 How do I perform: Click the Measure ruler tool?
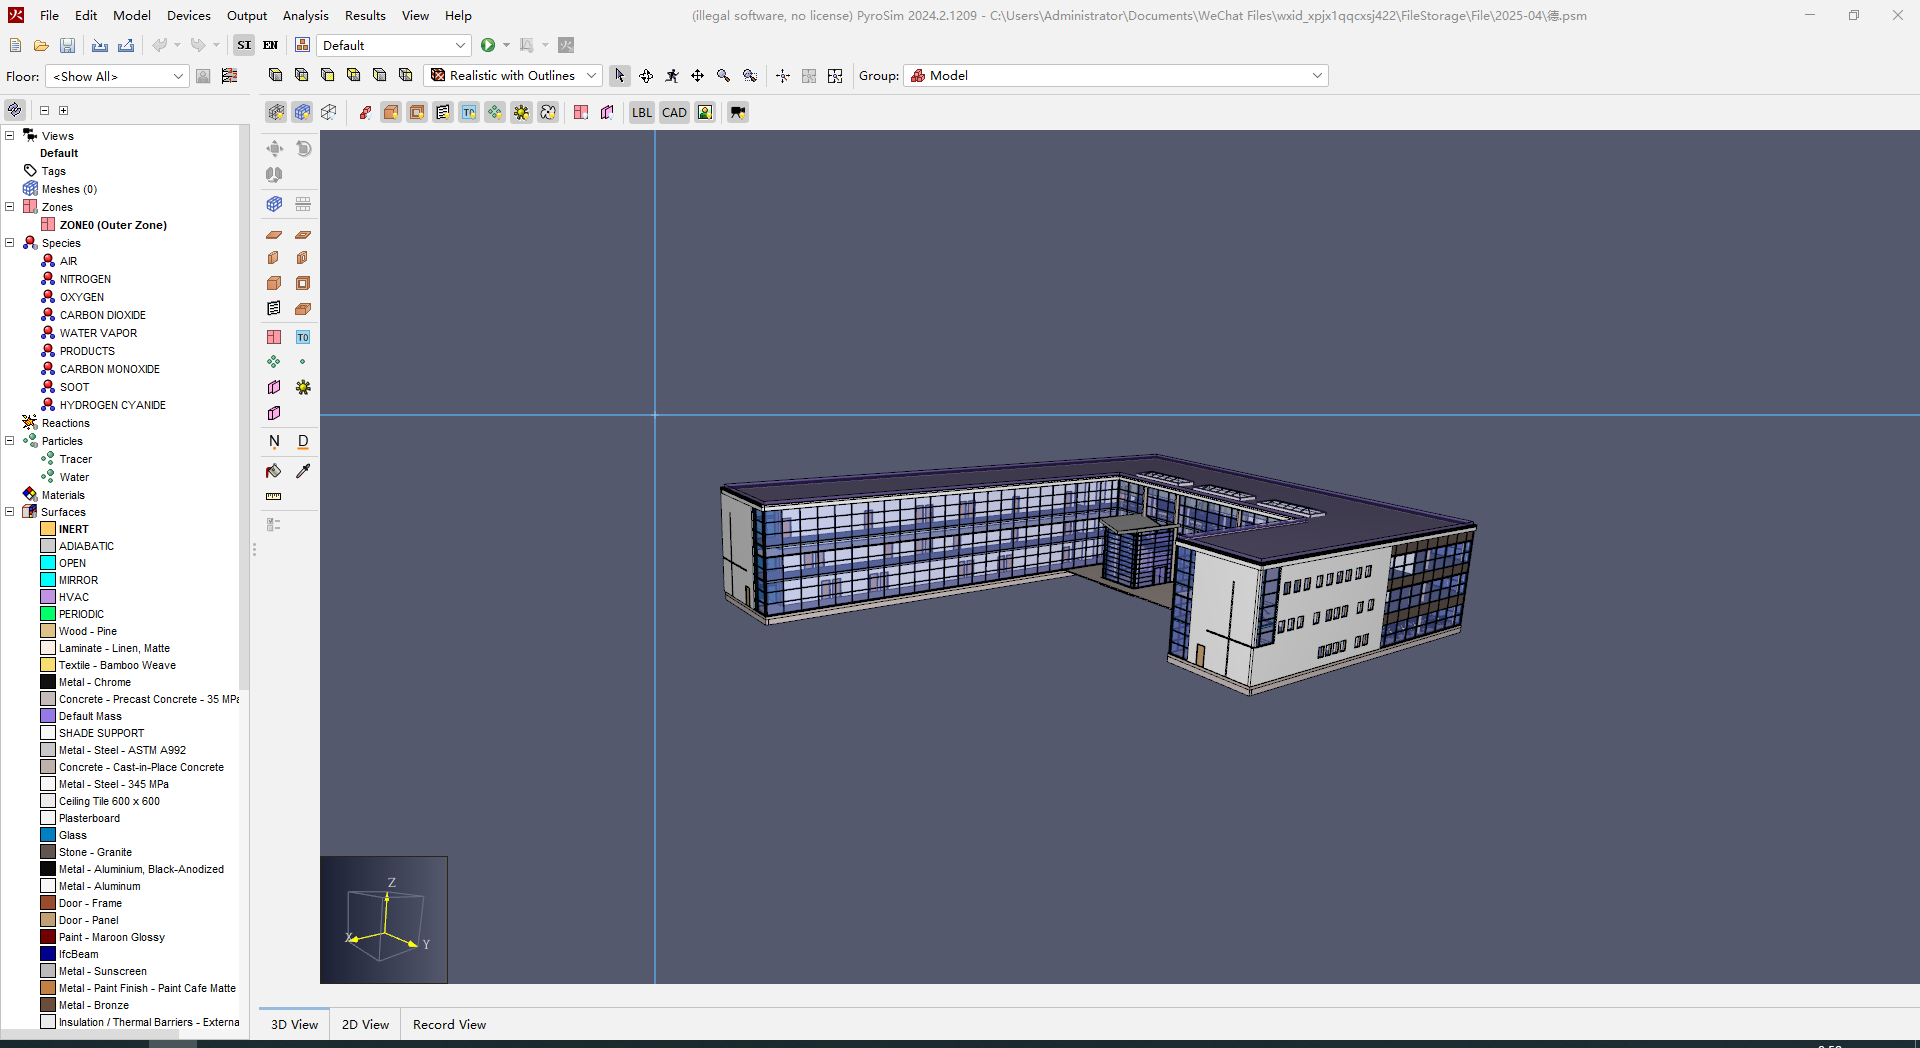274,496
